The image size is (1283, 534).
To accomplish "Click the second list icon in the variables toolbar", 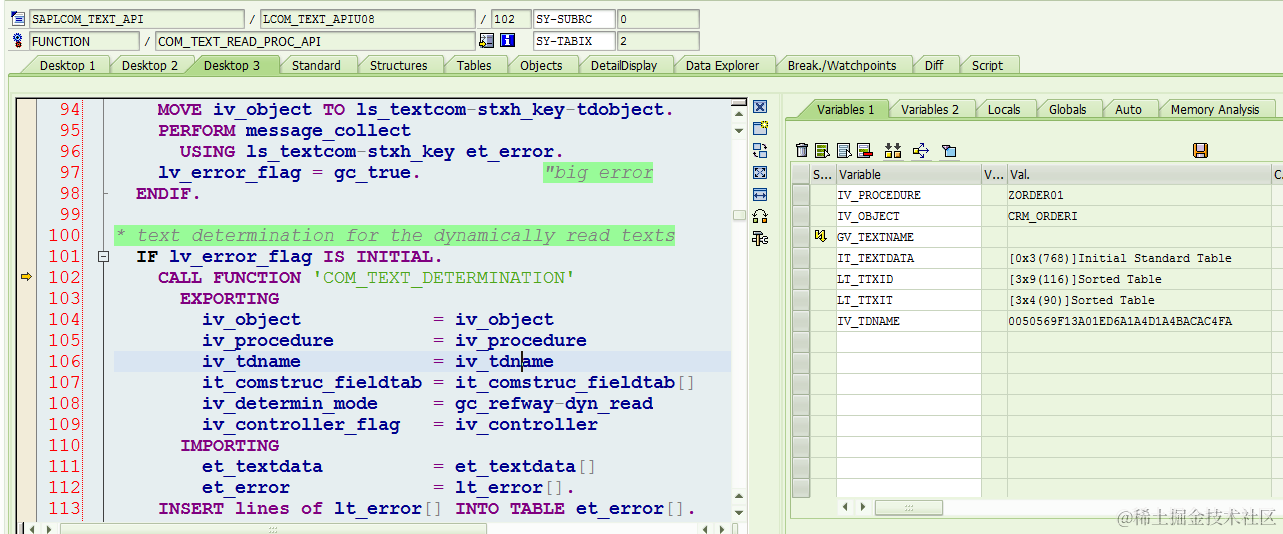I will [x=843, y=150].
